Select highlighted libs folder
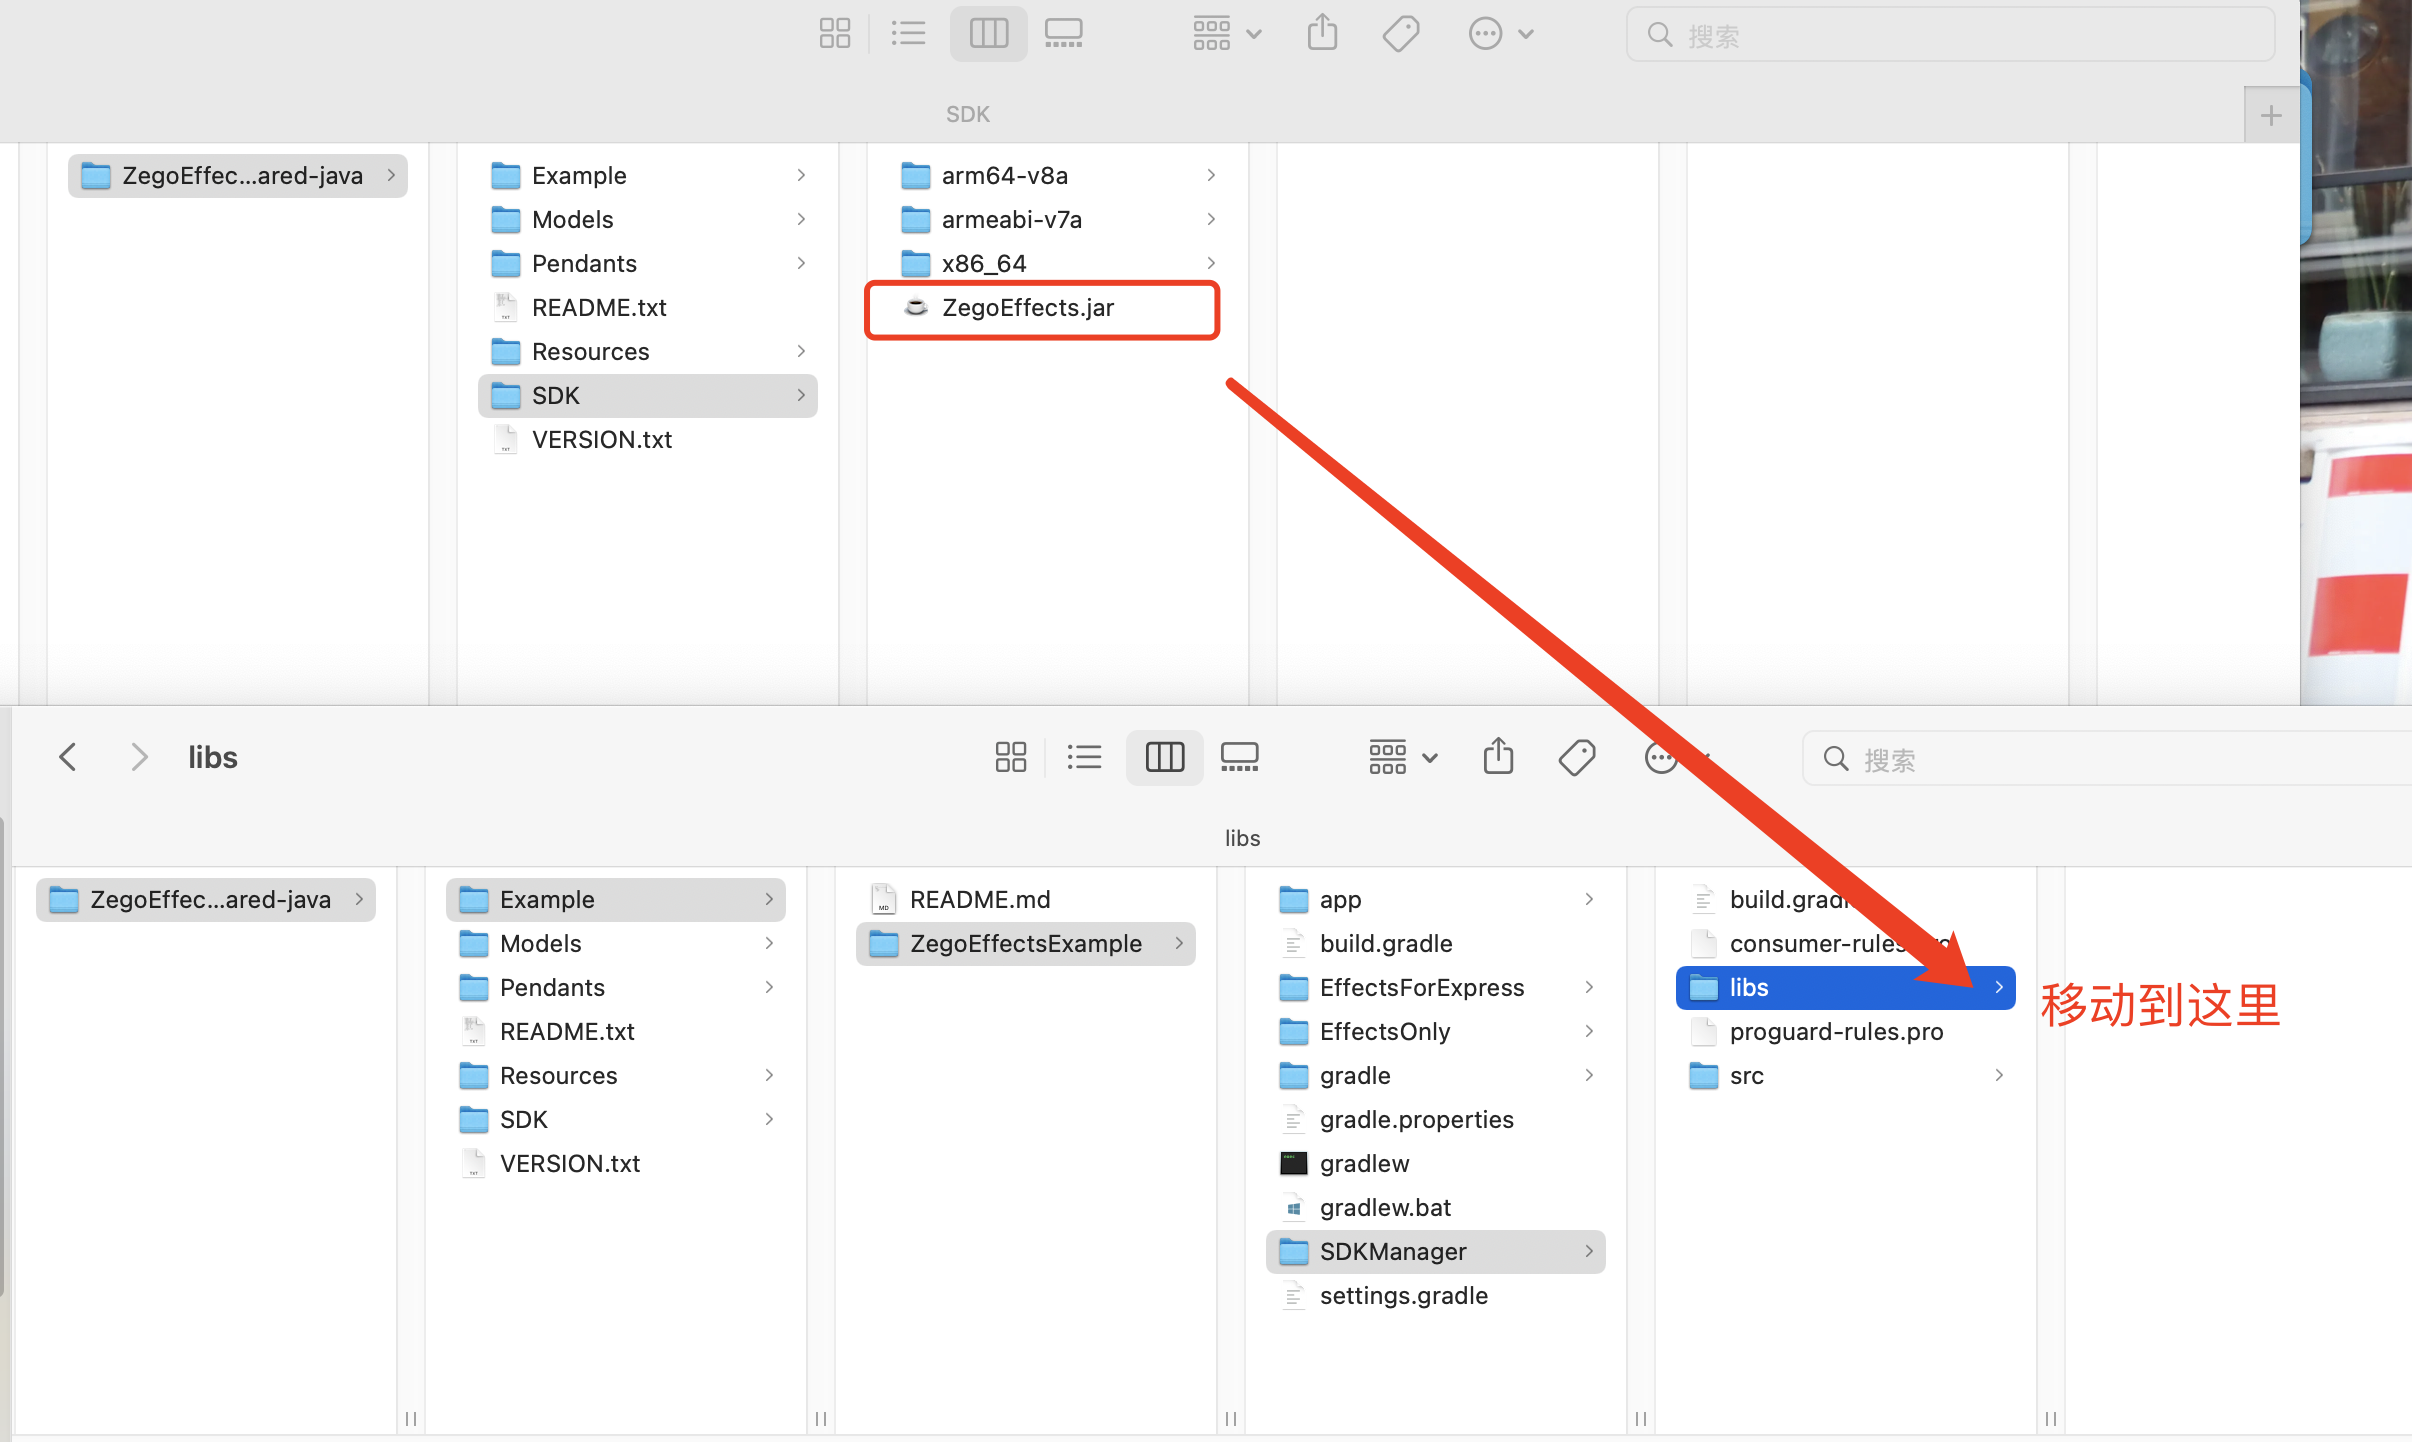2412x1442 pixels. tap(1846, 988)
